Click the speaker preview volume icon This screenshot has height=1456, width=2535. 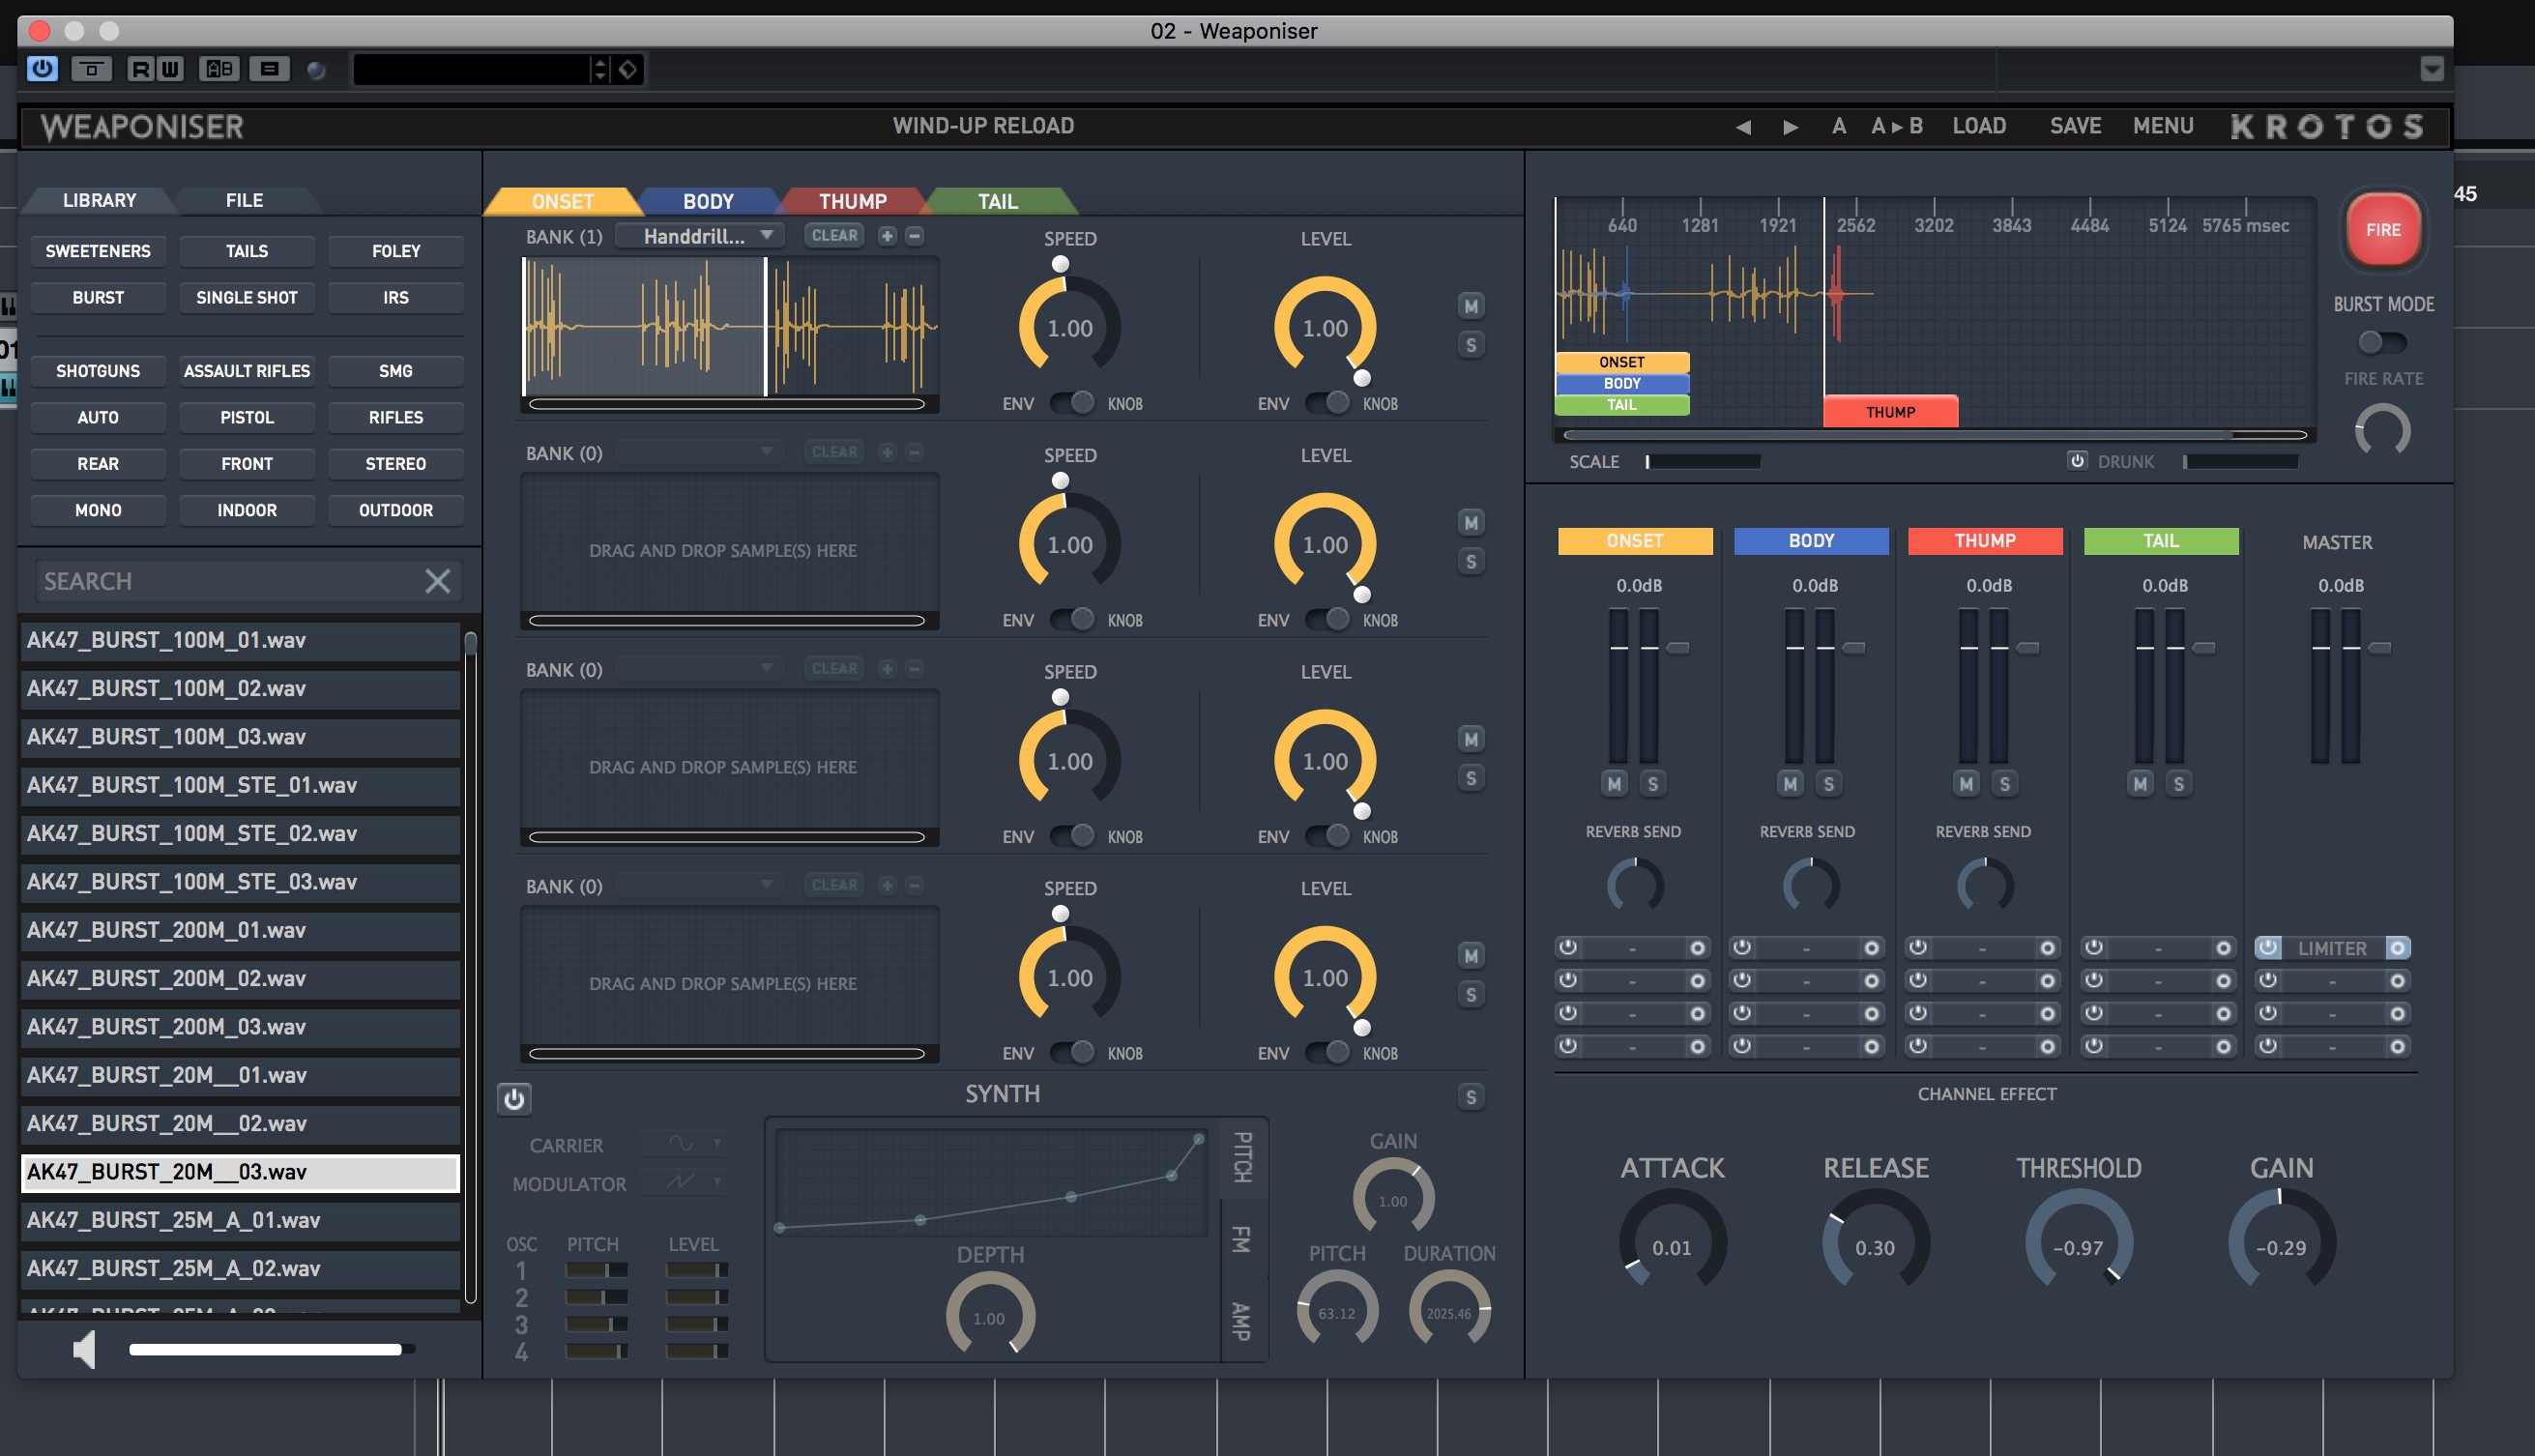85,1349
